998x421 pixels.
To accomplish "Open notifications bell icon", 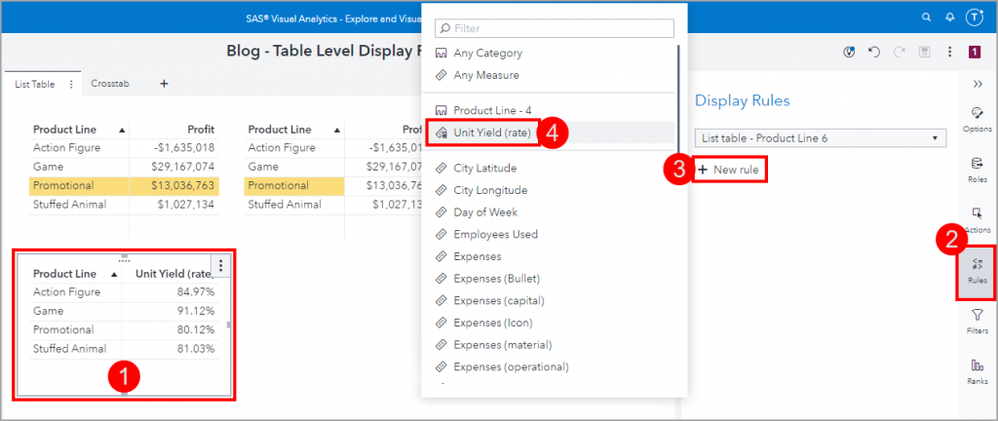I will click(949, 18).
